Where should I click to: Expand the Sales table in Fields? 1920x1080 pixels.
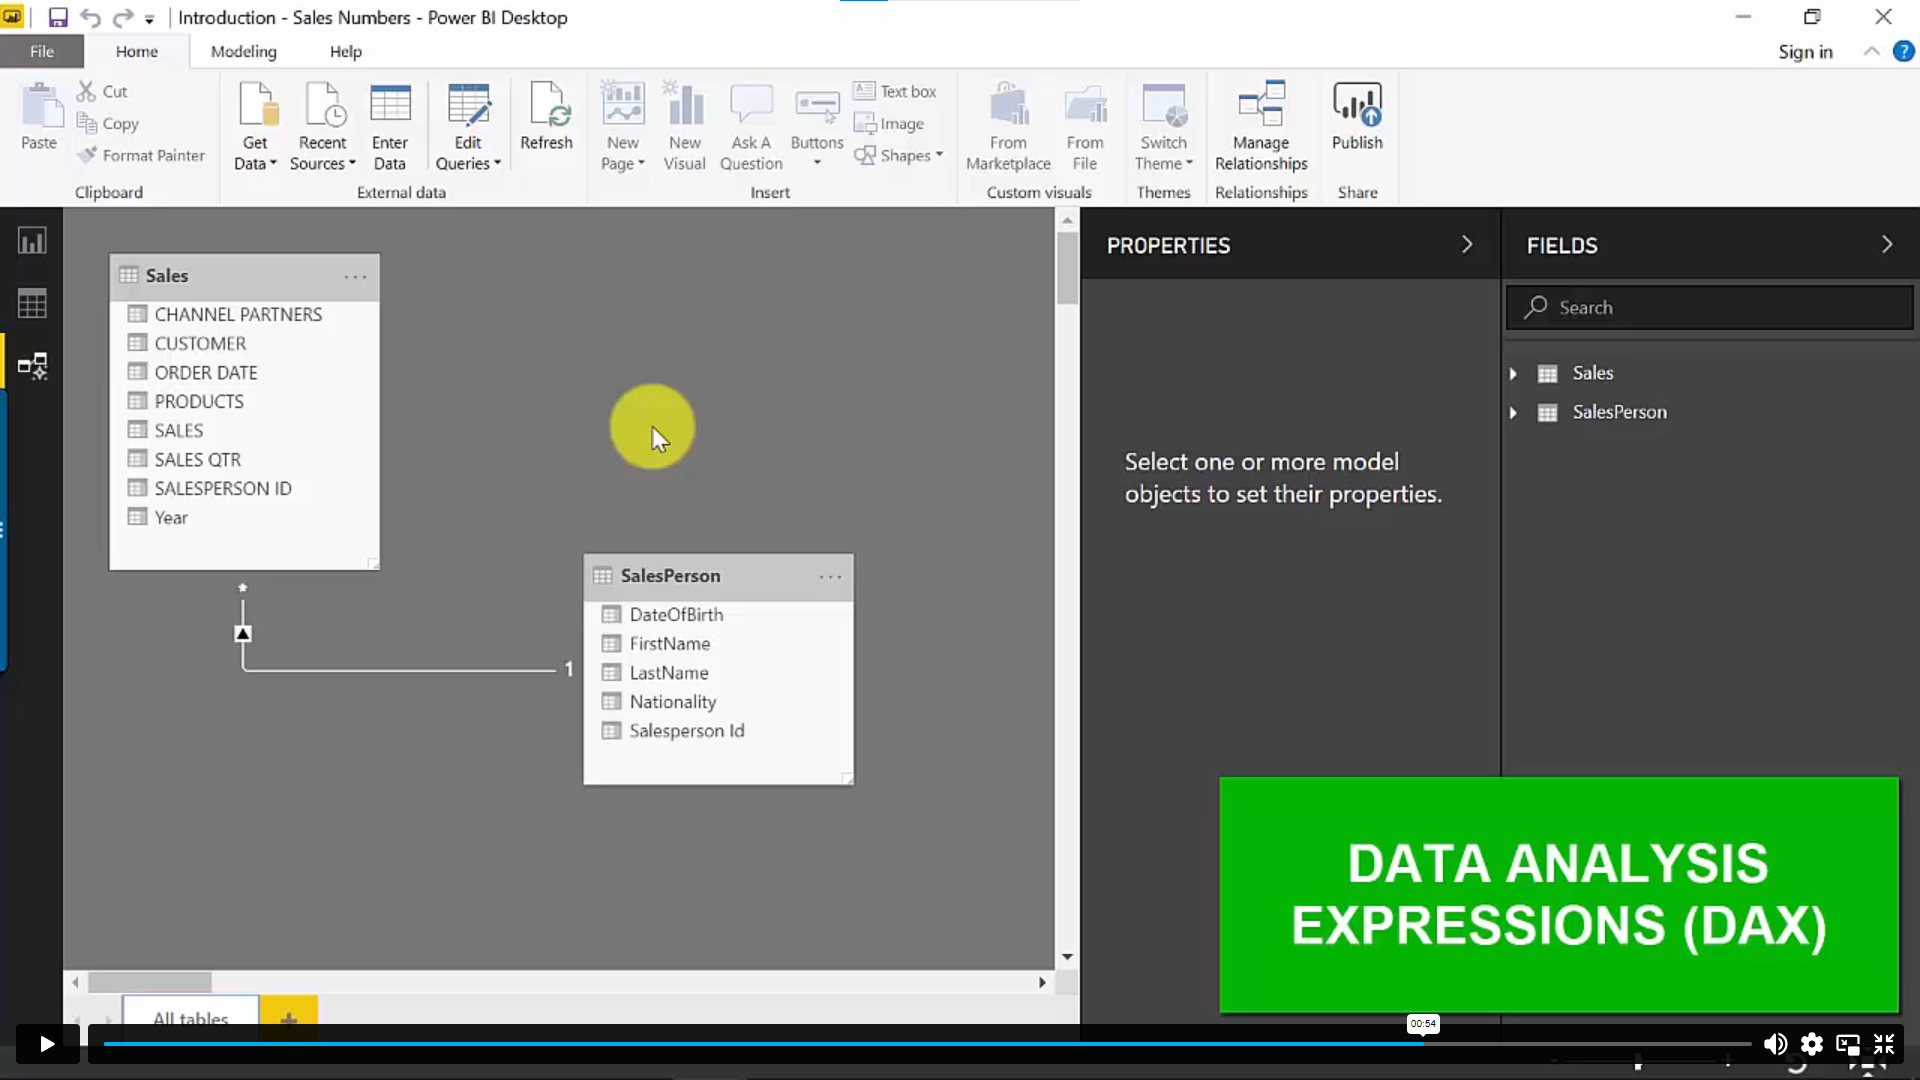tap(1513, 373)
